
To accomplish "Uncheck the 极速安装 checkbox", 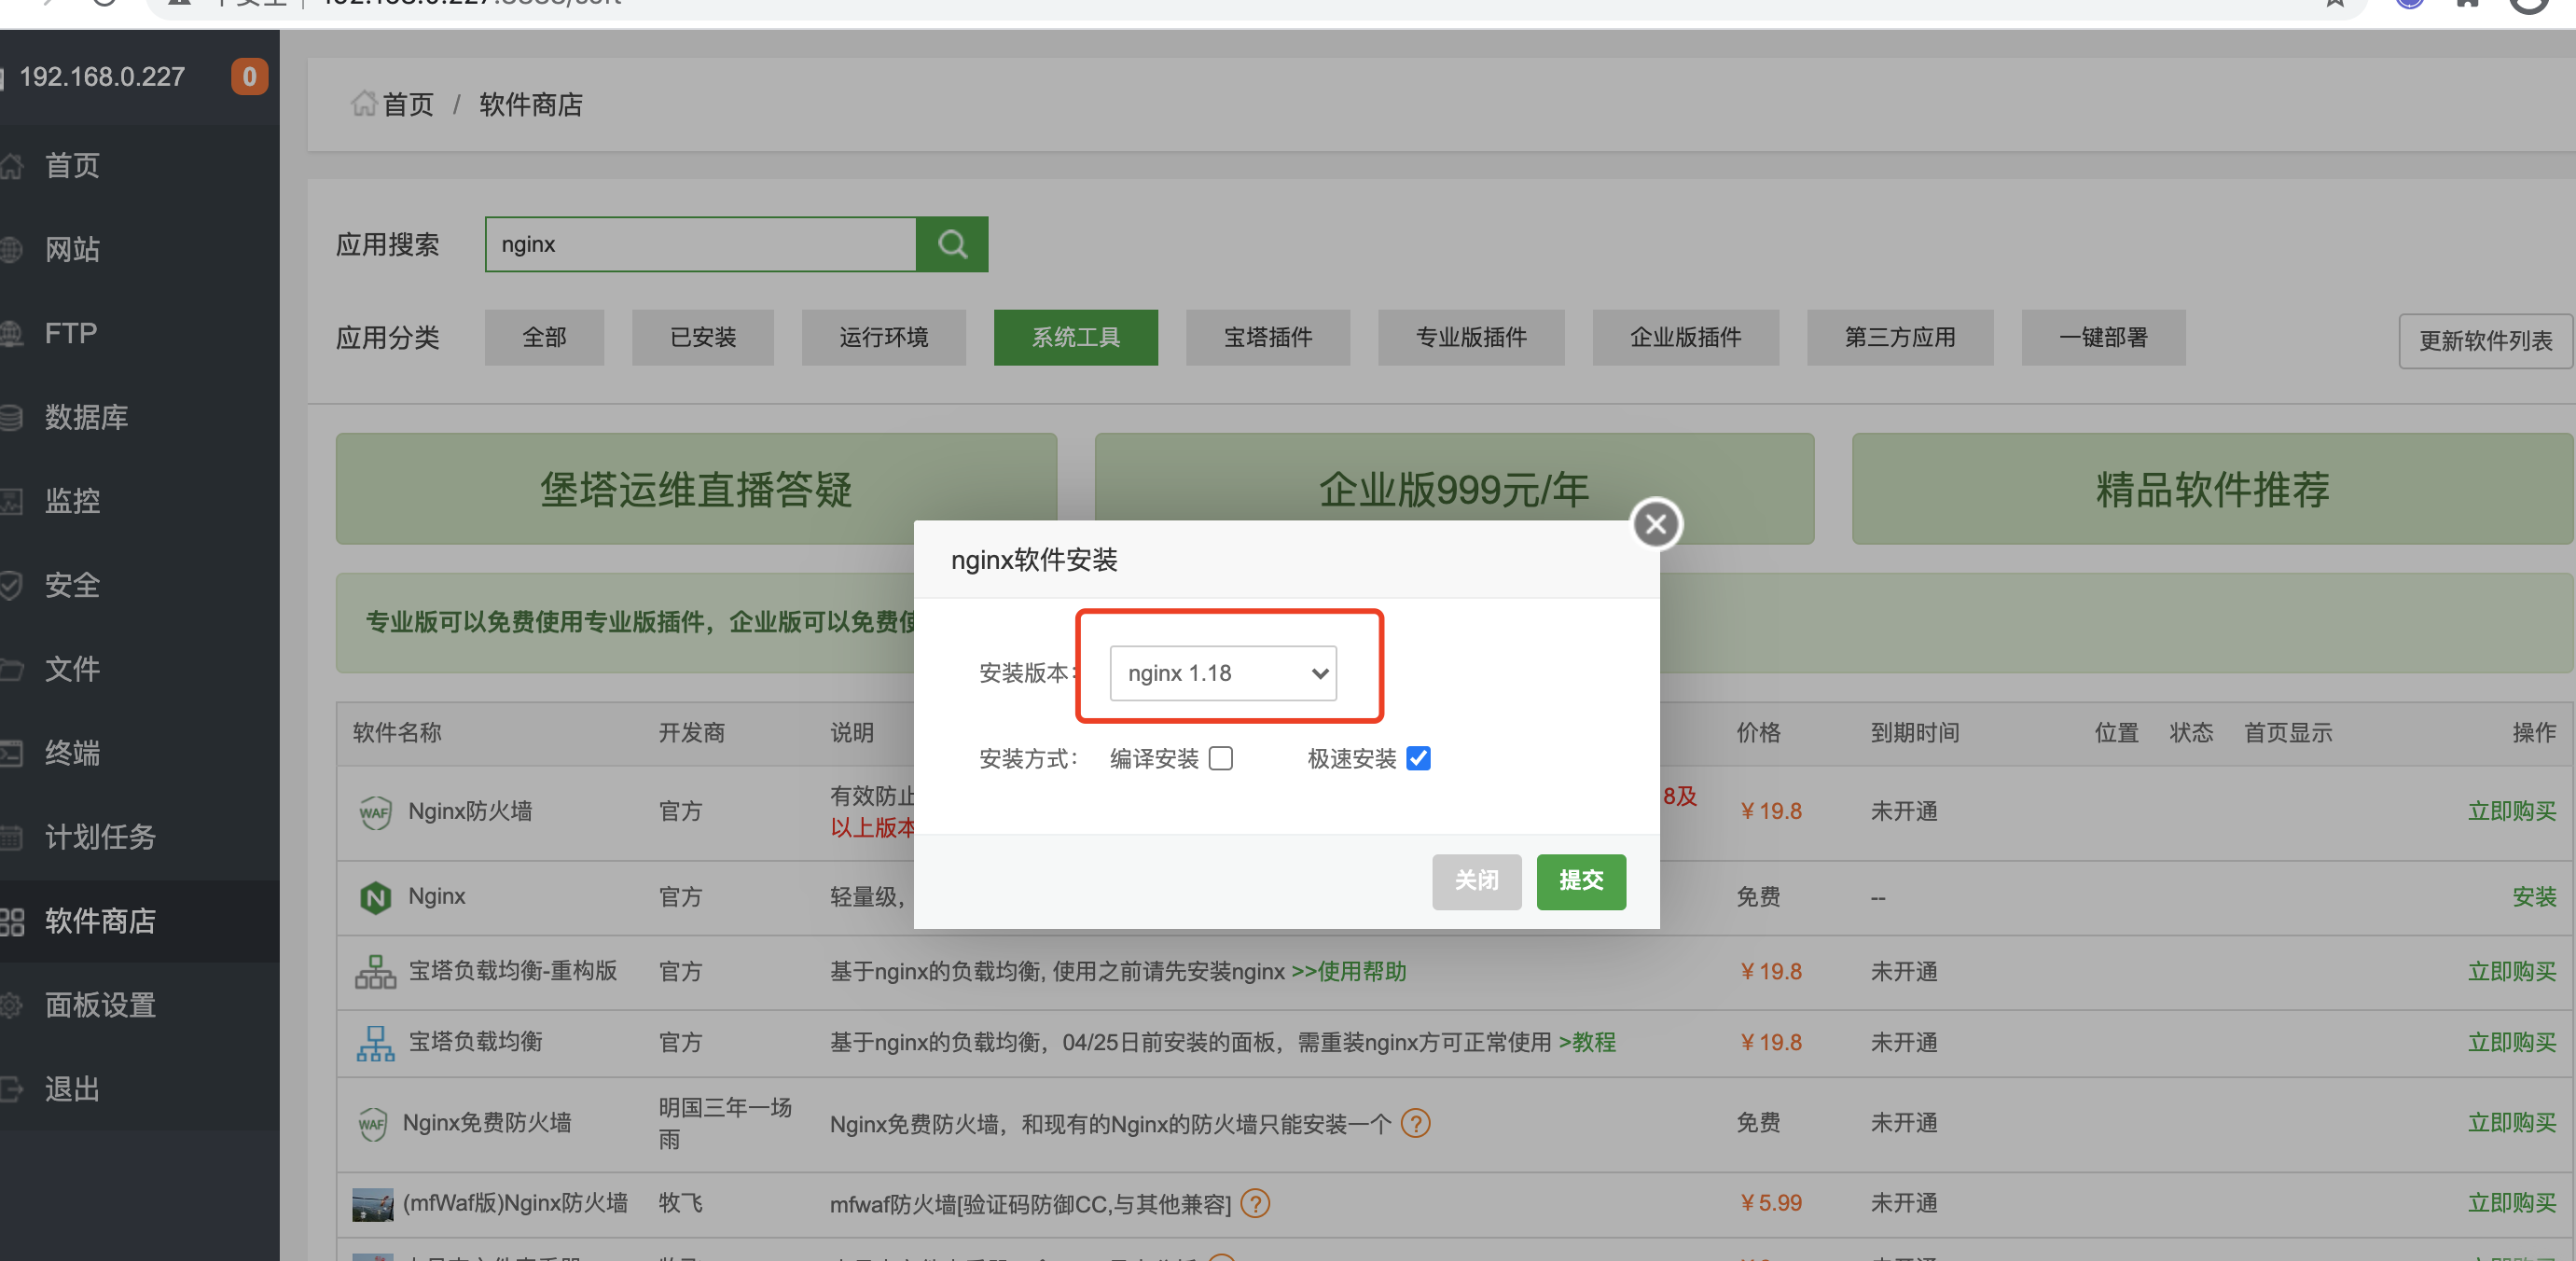I will click(1417, 759).
